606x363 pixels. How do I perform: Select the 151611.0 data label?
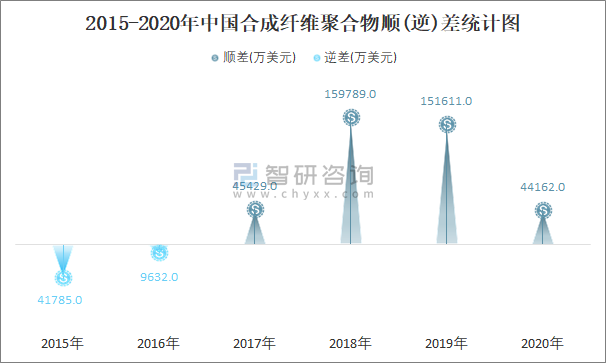[446, 101]
